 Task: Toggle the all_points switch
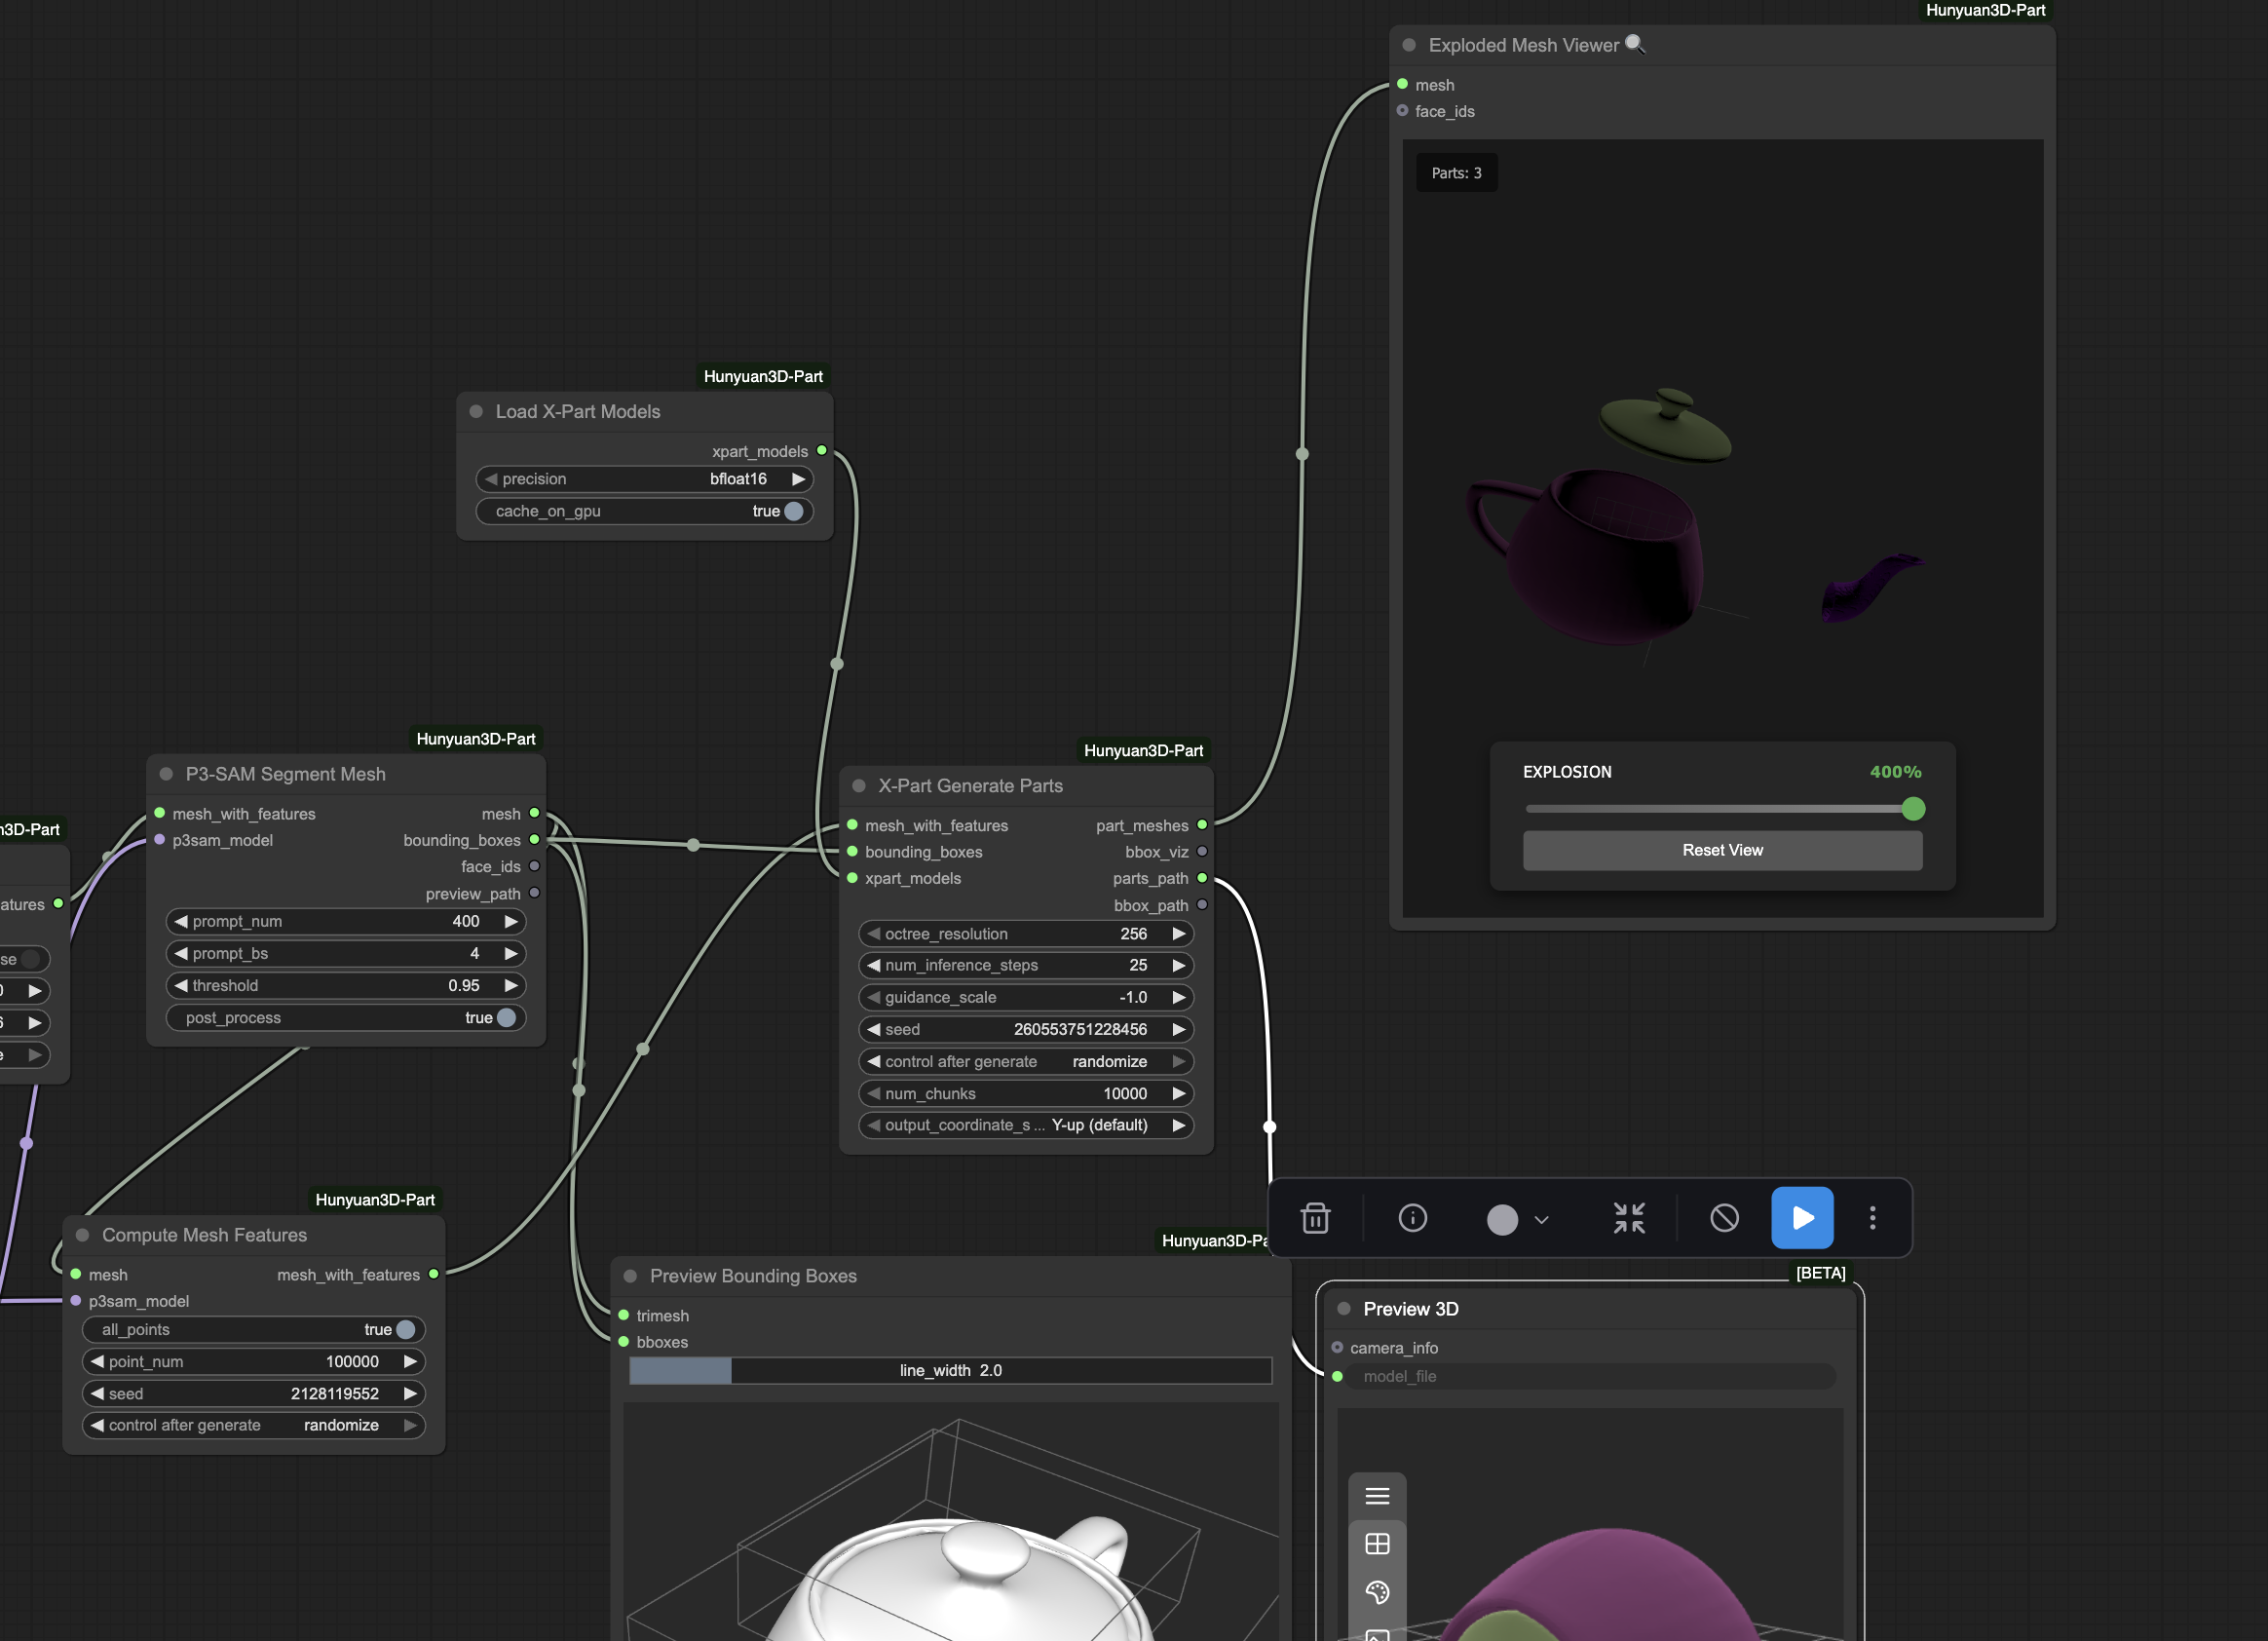(405, 1330)
